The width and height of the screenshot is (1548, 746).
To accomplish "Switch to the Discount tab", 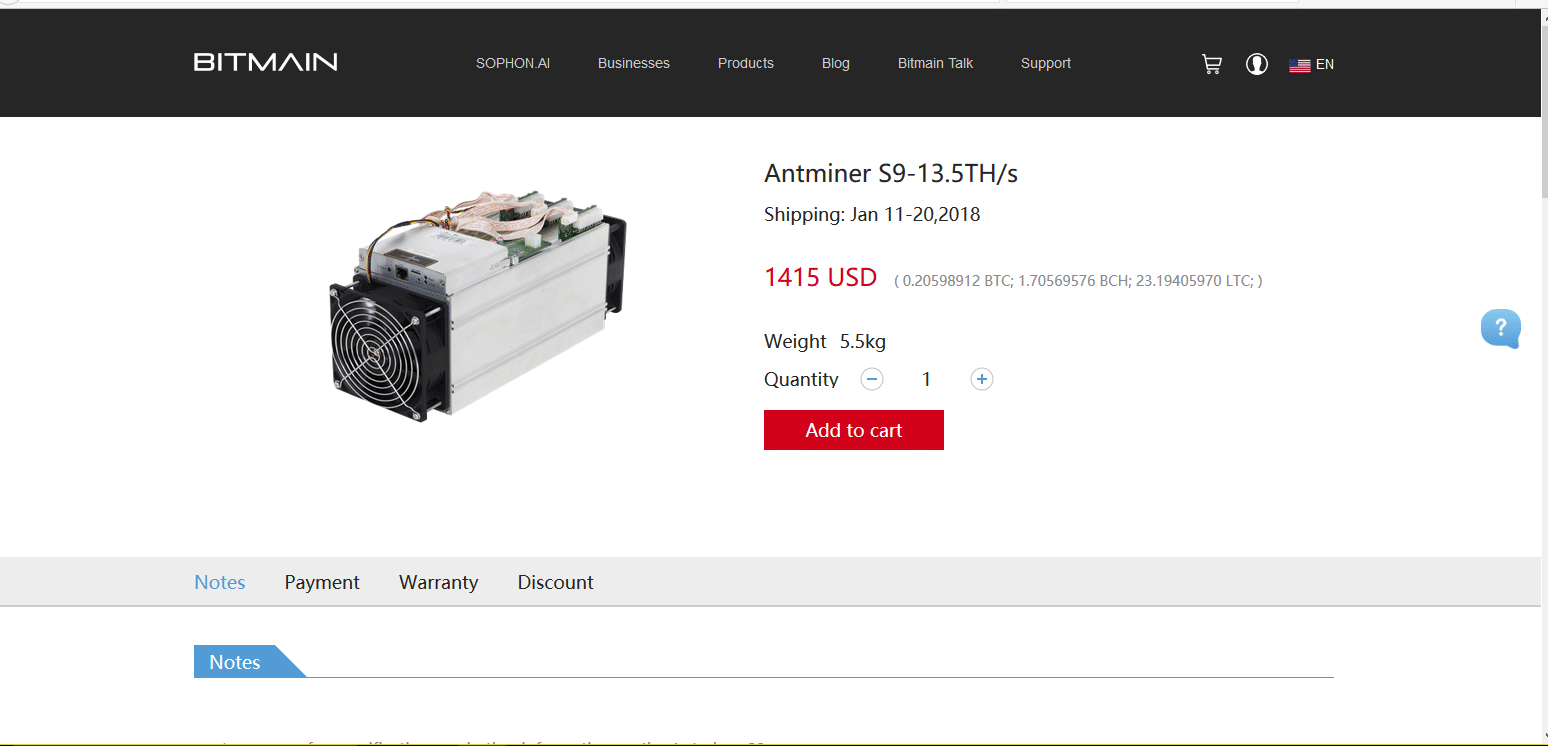I will (555, 582).
